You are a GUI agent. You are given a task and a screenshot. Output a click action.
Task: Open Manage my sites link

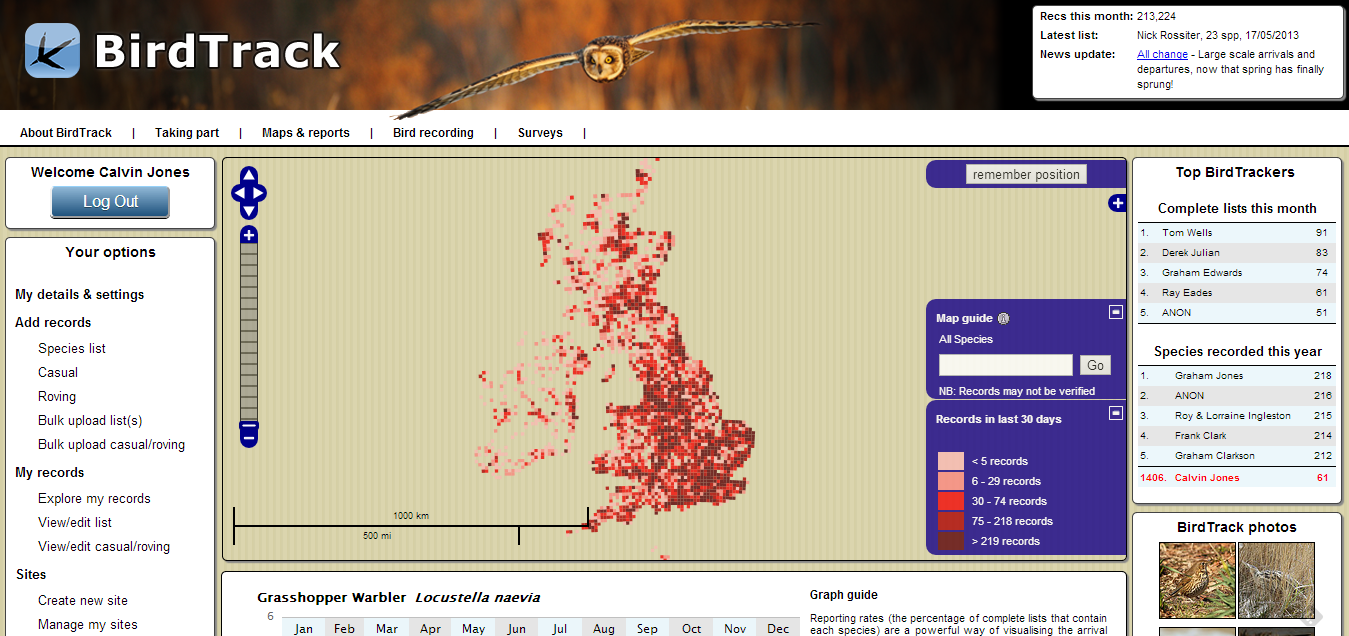pyautogui.click(x=88, y=625)
